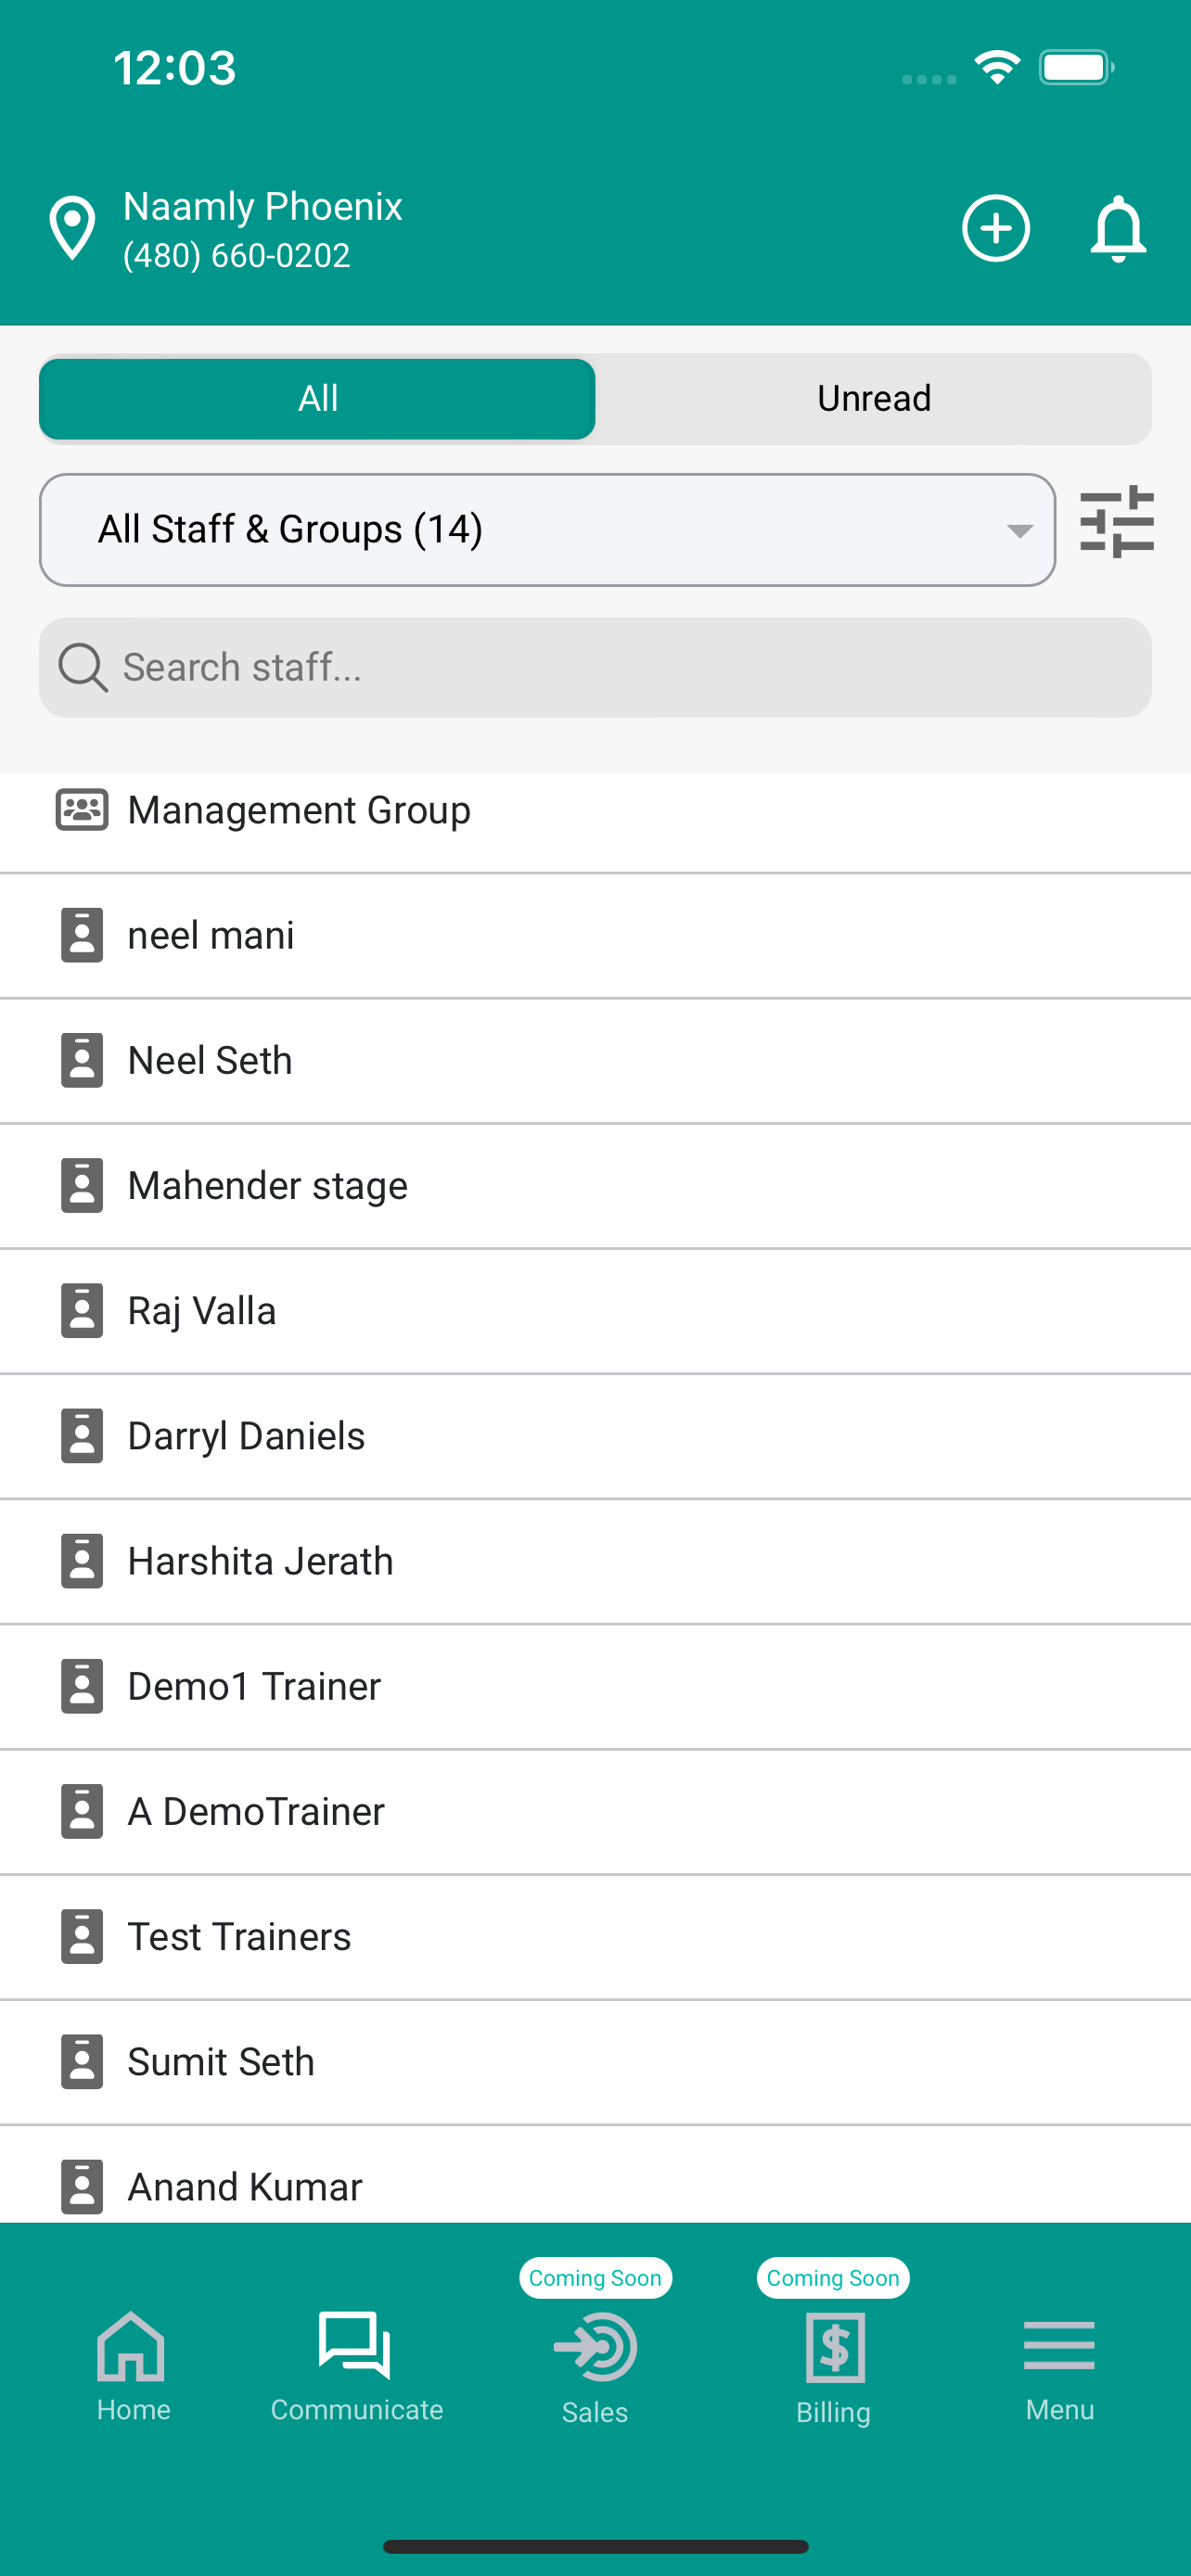Viewport: 1191px width, 2576px height.
Task: Open the Sales icon
Action: click(595, 2347)
